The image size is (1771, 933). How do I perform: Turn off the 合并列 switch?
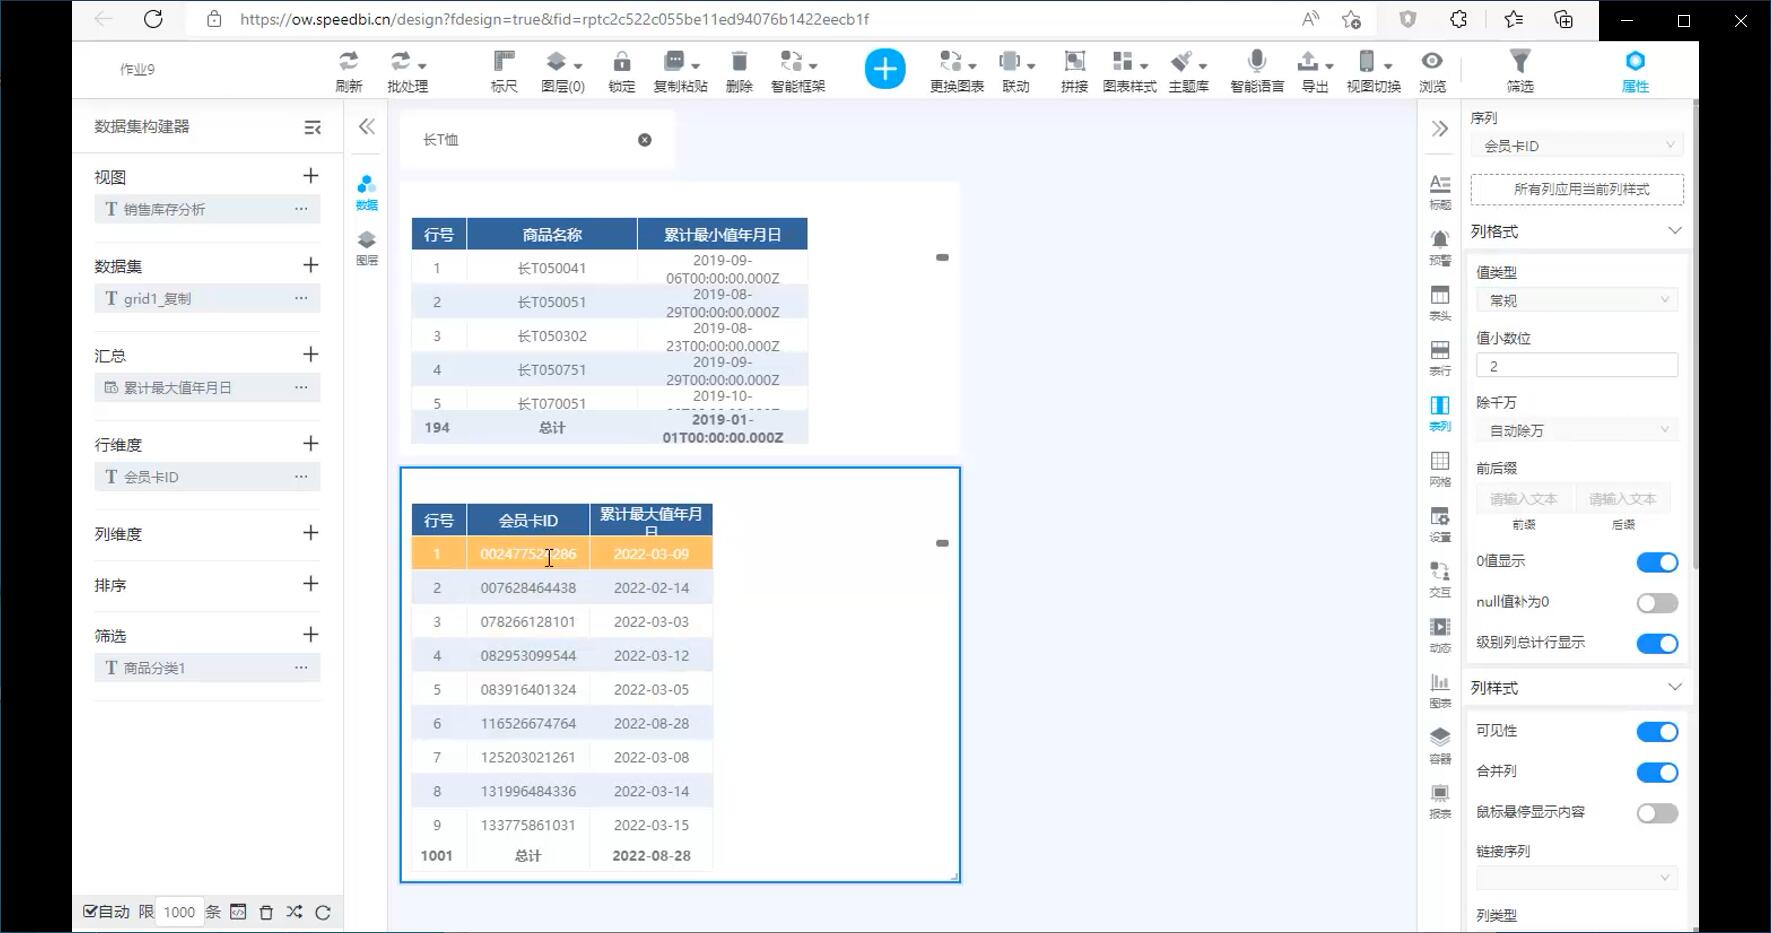(x=1656, y=772)
